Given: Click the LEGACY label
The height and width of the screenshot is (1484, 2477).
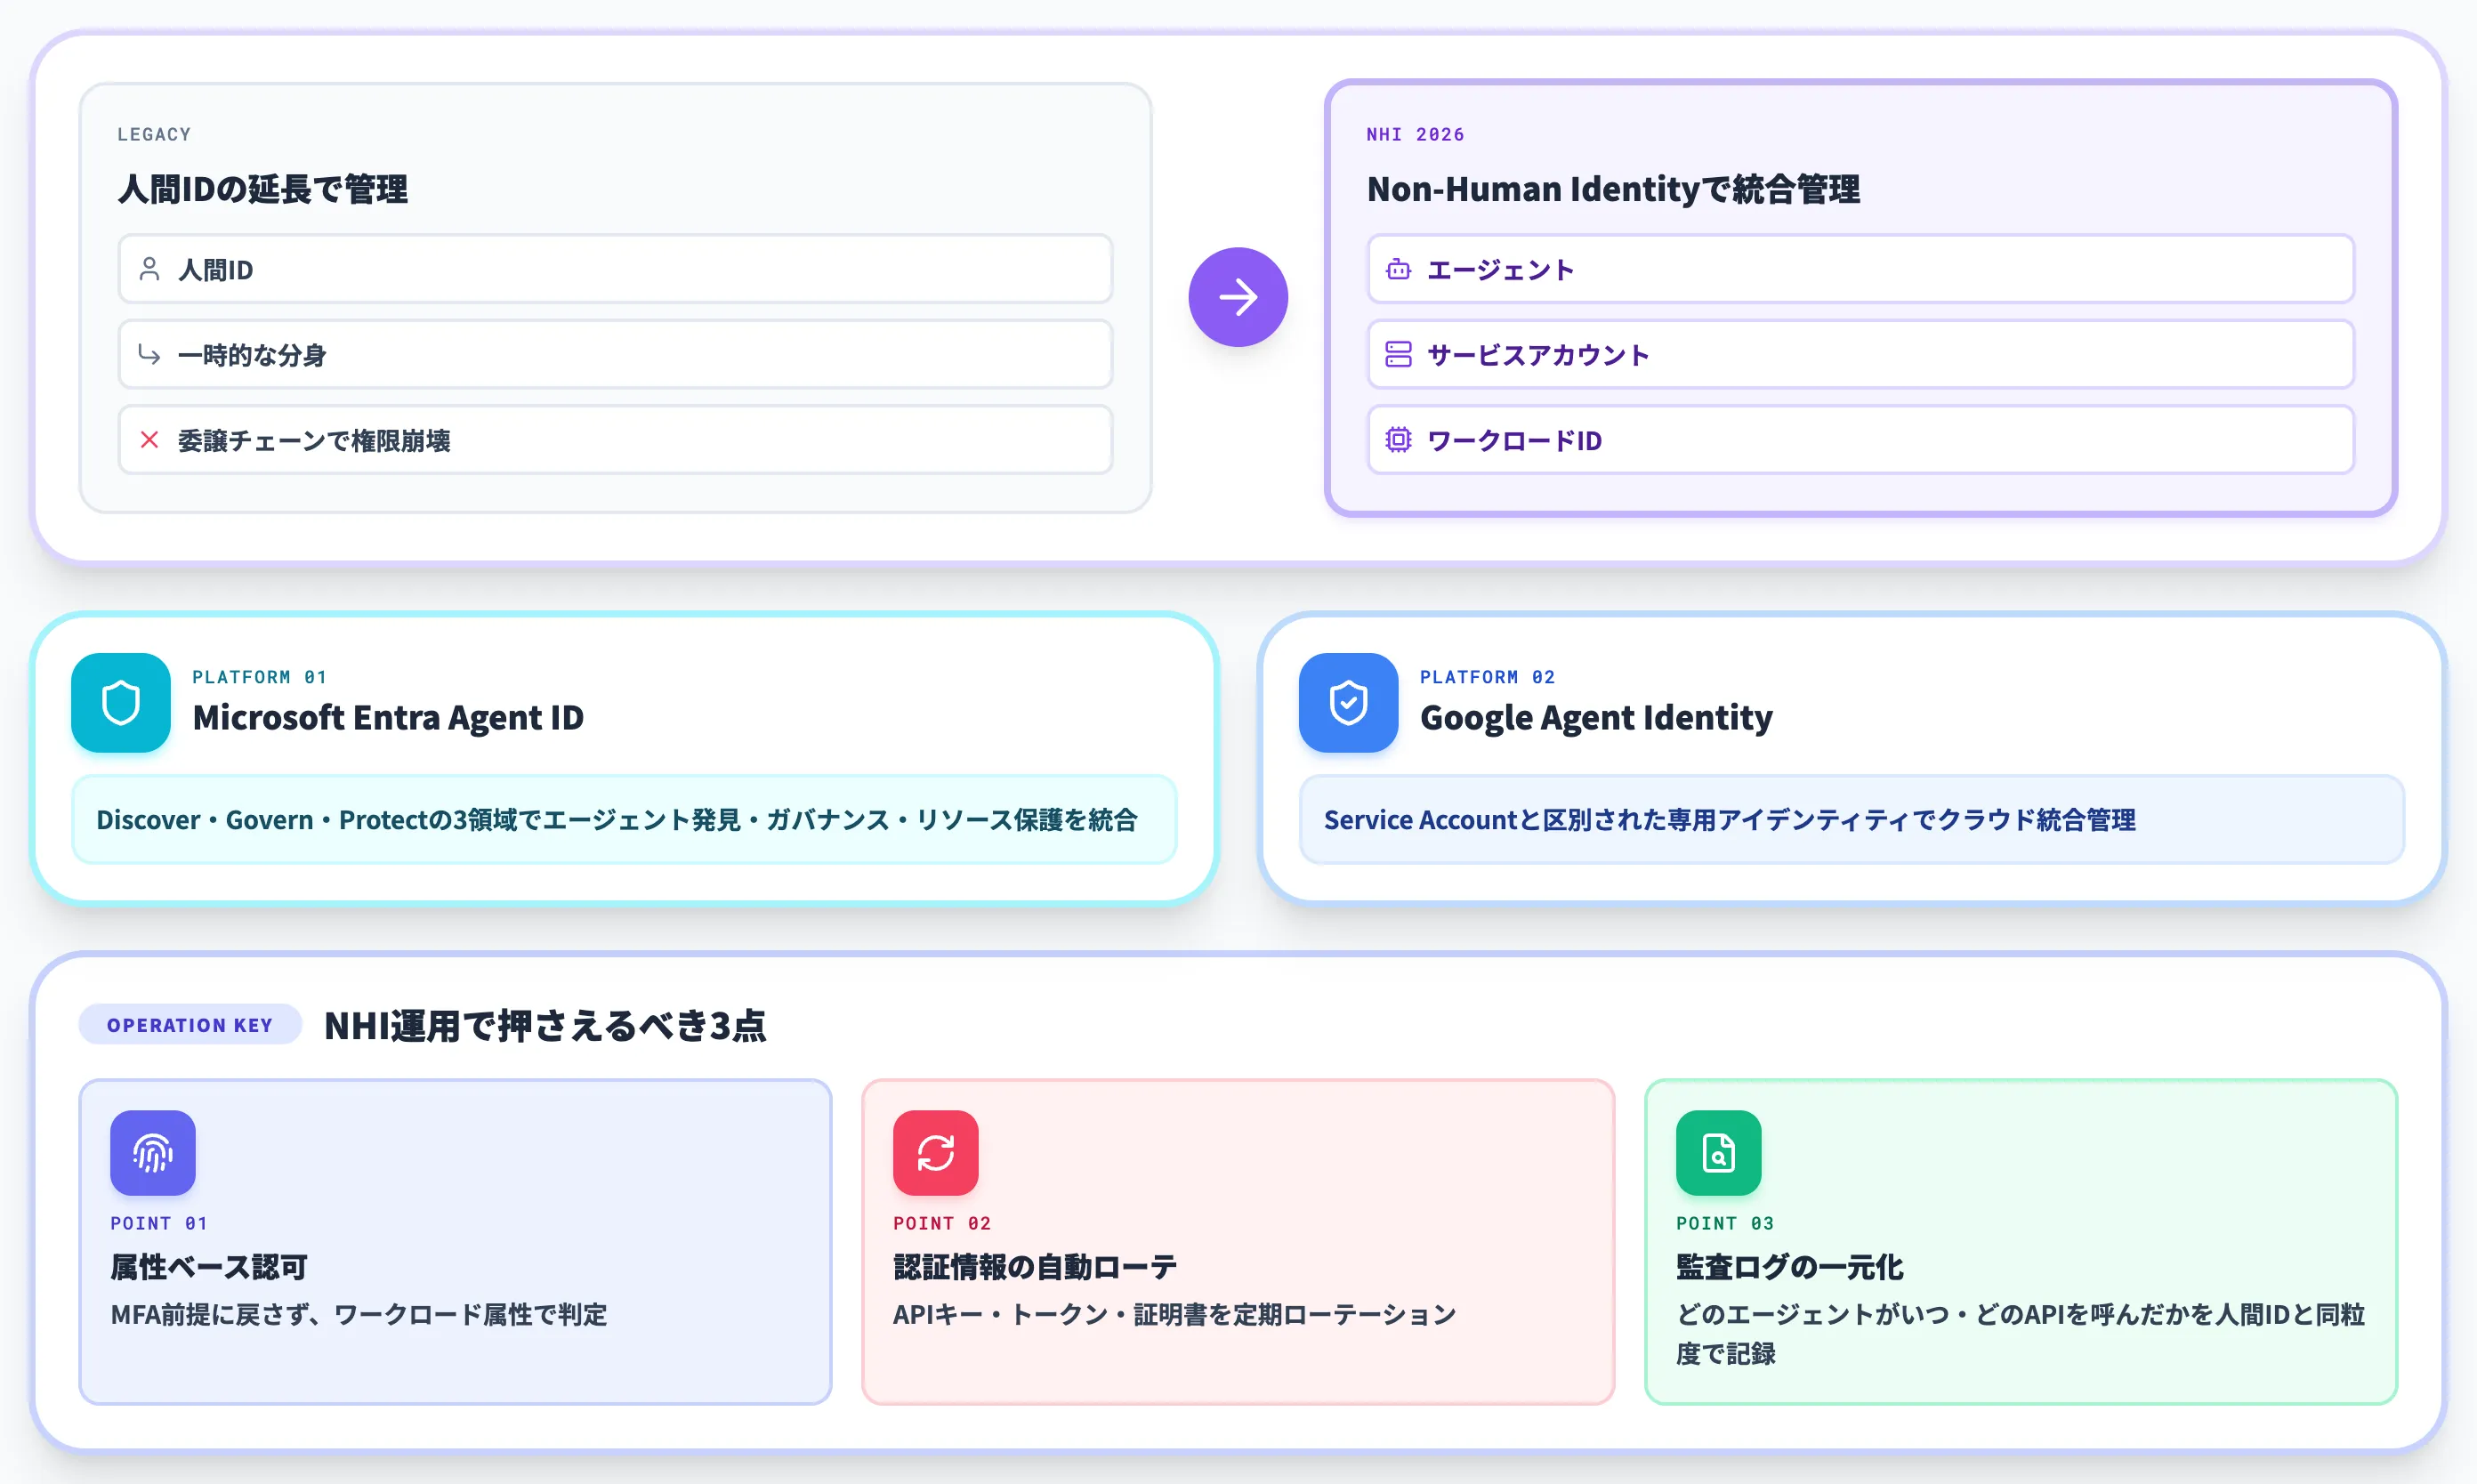Looking at the screenshot, I should click(x=154, y=134).
